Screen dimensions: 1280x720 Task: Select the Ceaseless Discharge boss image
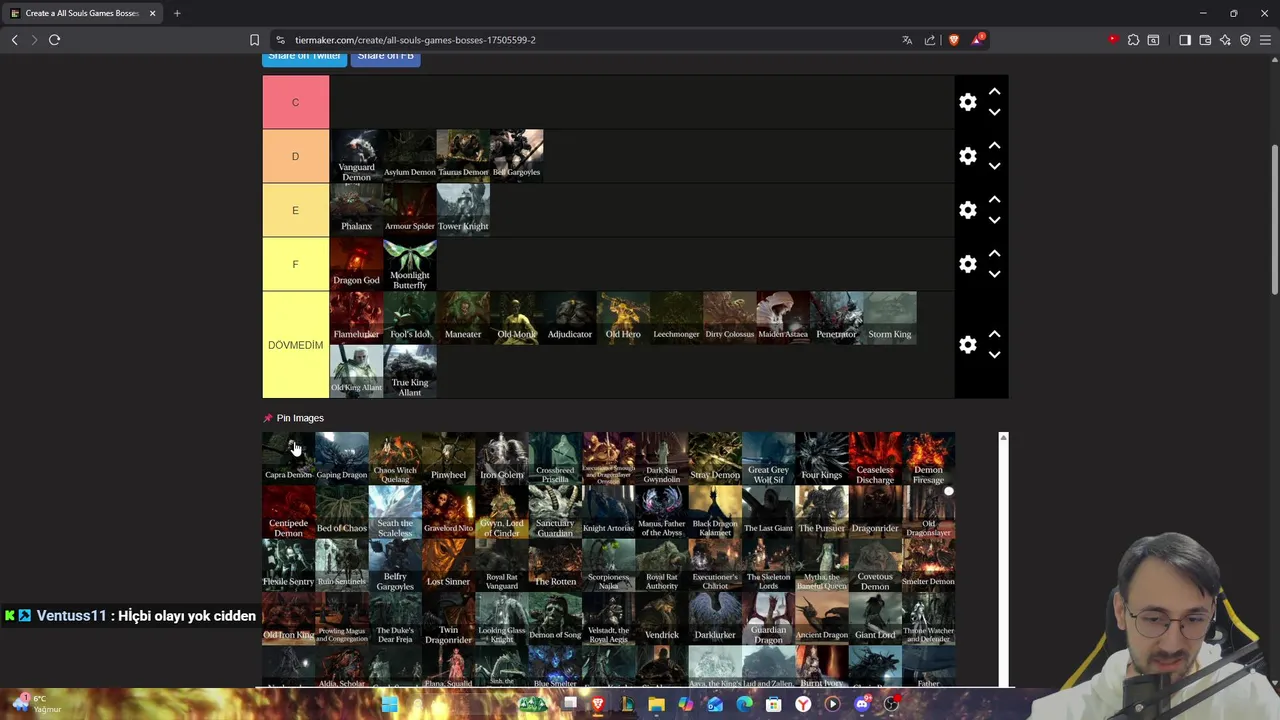pos(875,458)
